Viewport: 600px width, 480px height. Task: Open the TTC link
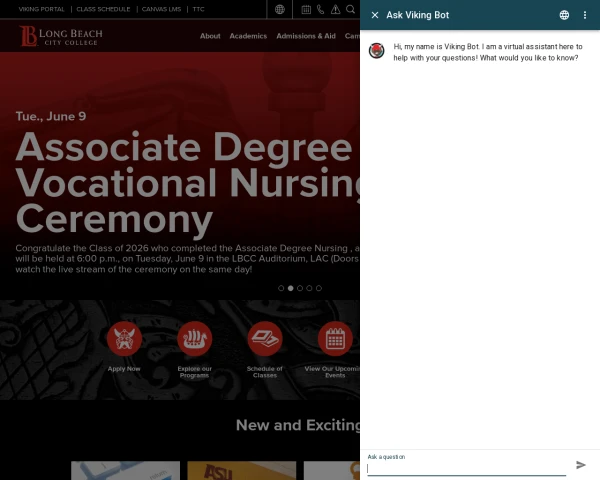coord(198,9)
